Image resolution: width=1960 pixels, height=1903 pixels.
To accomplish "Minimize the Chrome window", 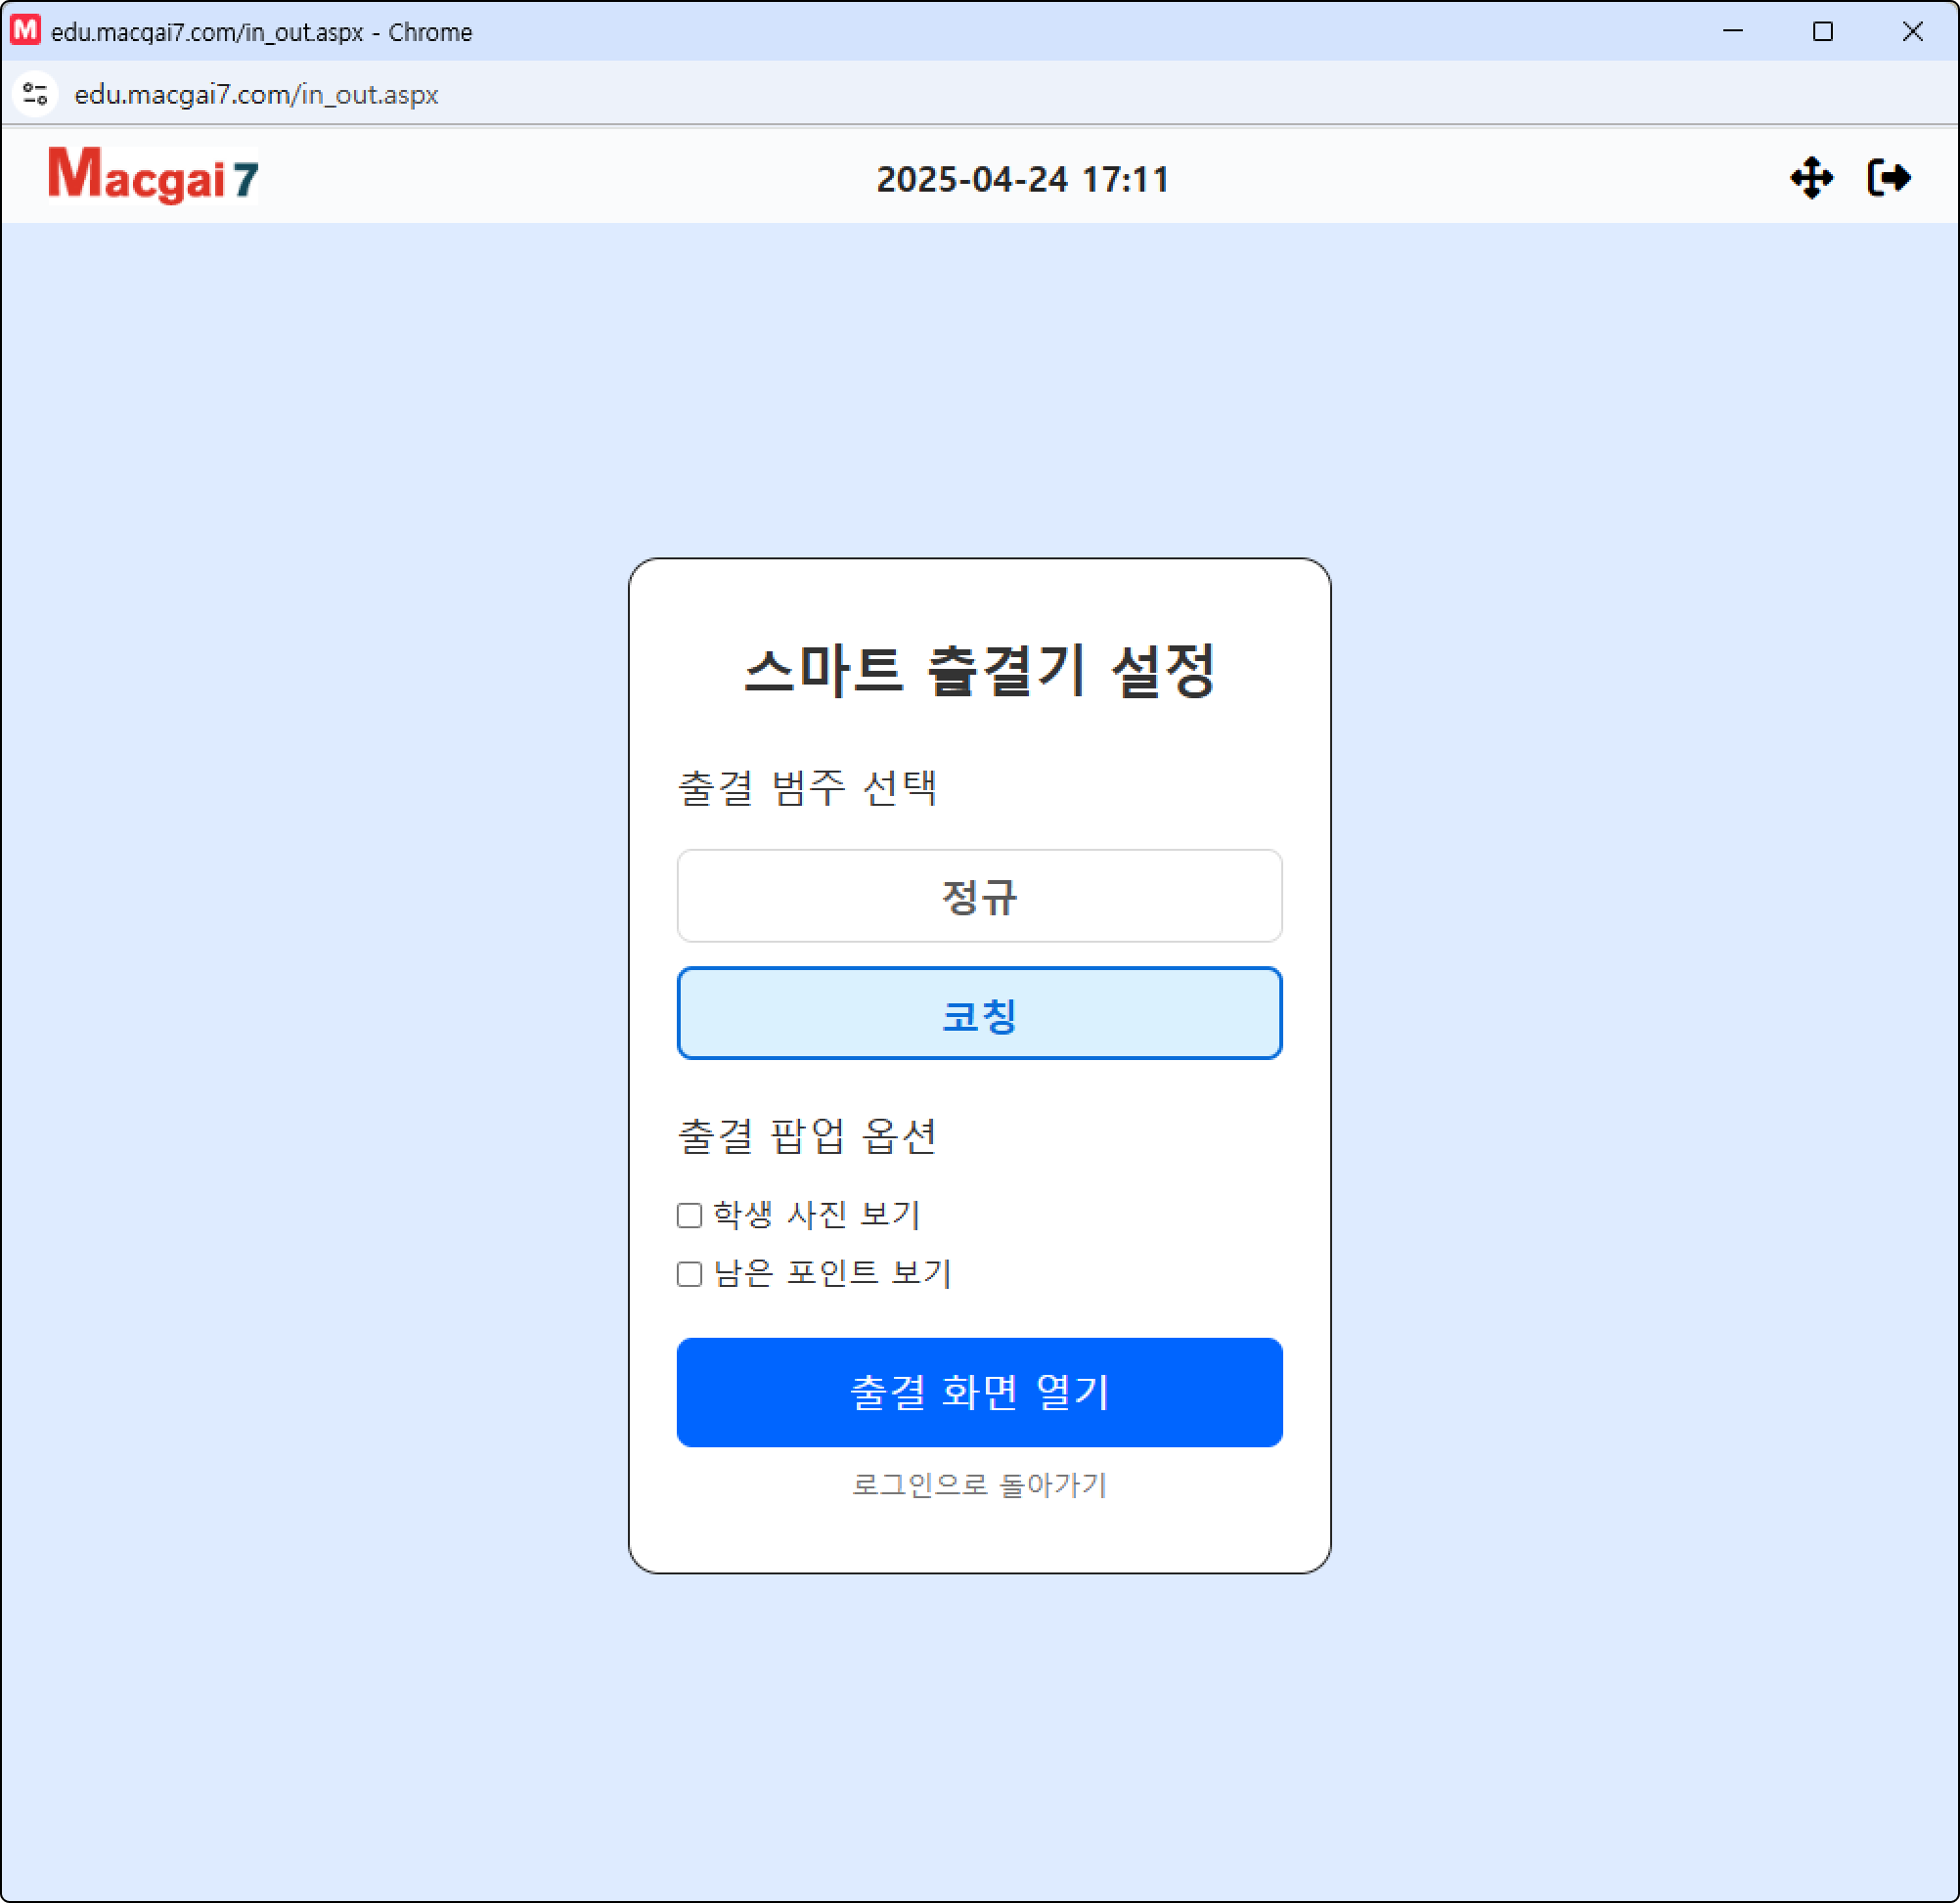I will 1733,31.
